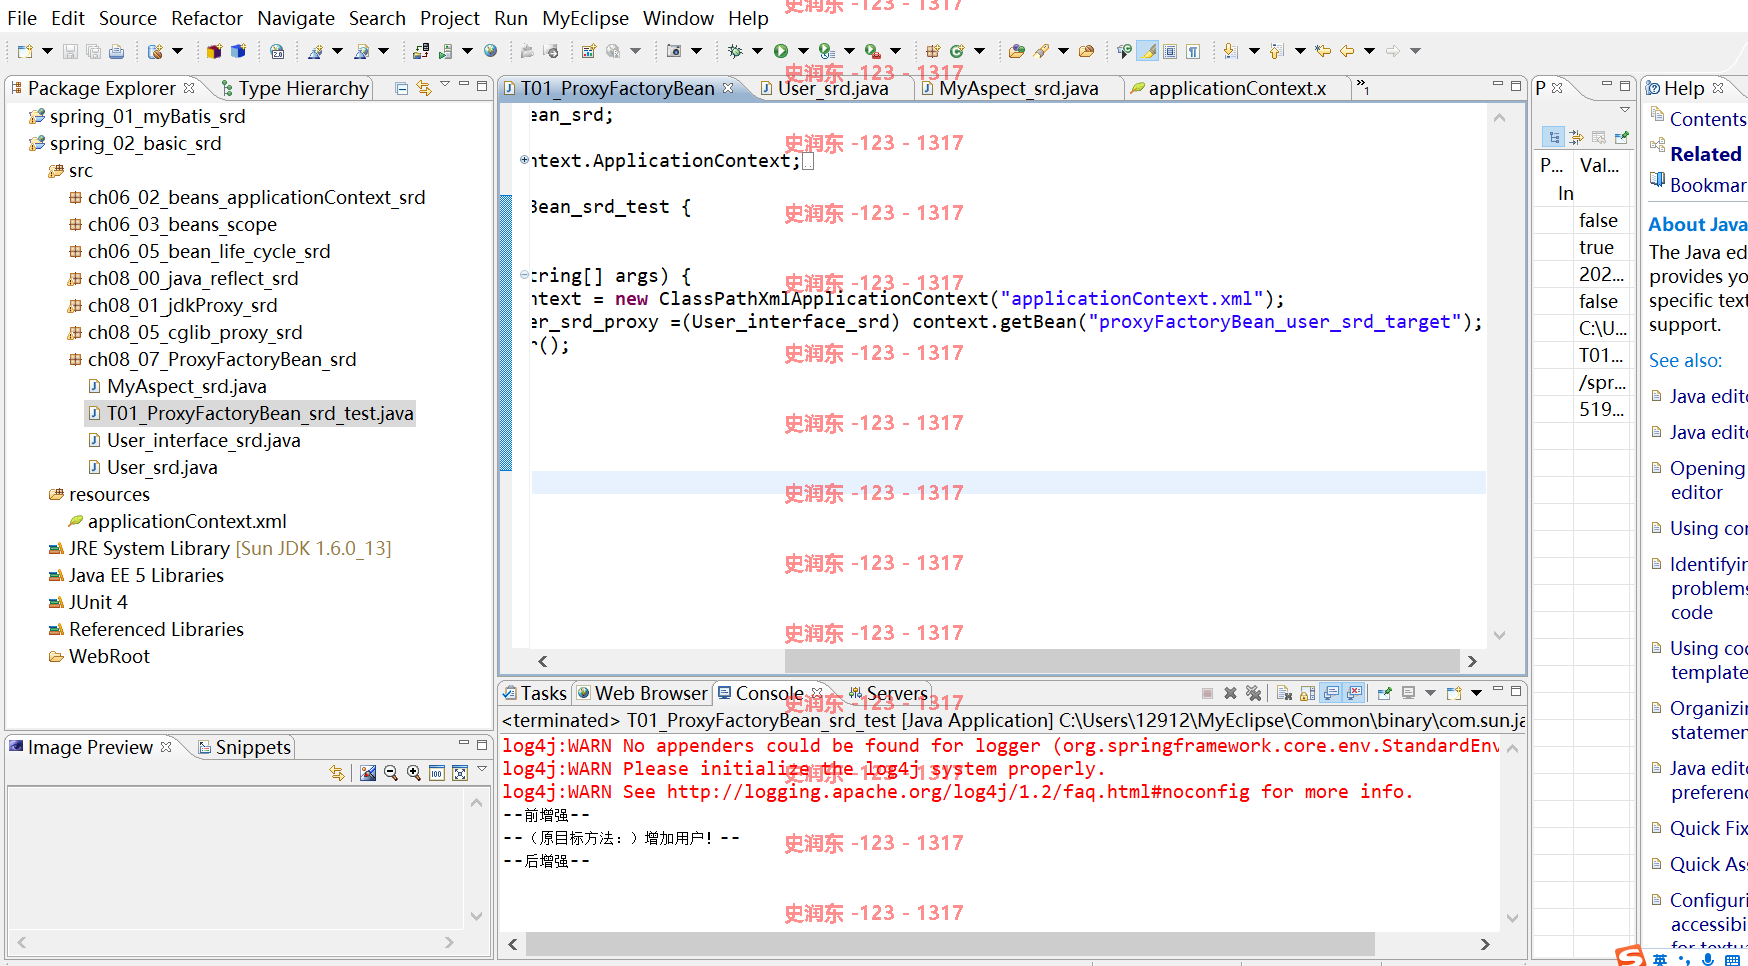Open Package Explorer view menu triangle
This screenshot has width=1748, height=966.
[445, 85]
